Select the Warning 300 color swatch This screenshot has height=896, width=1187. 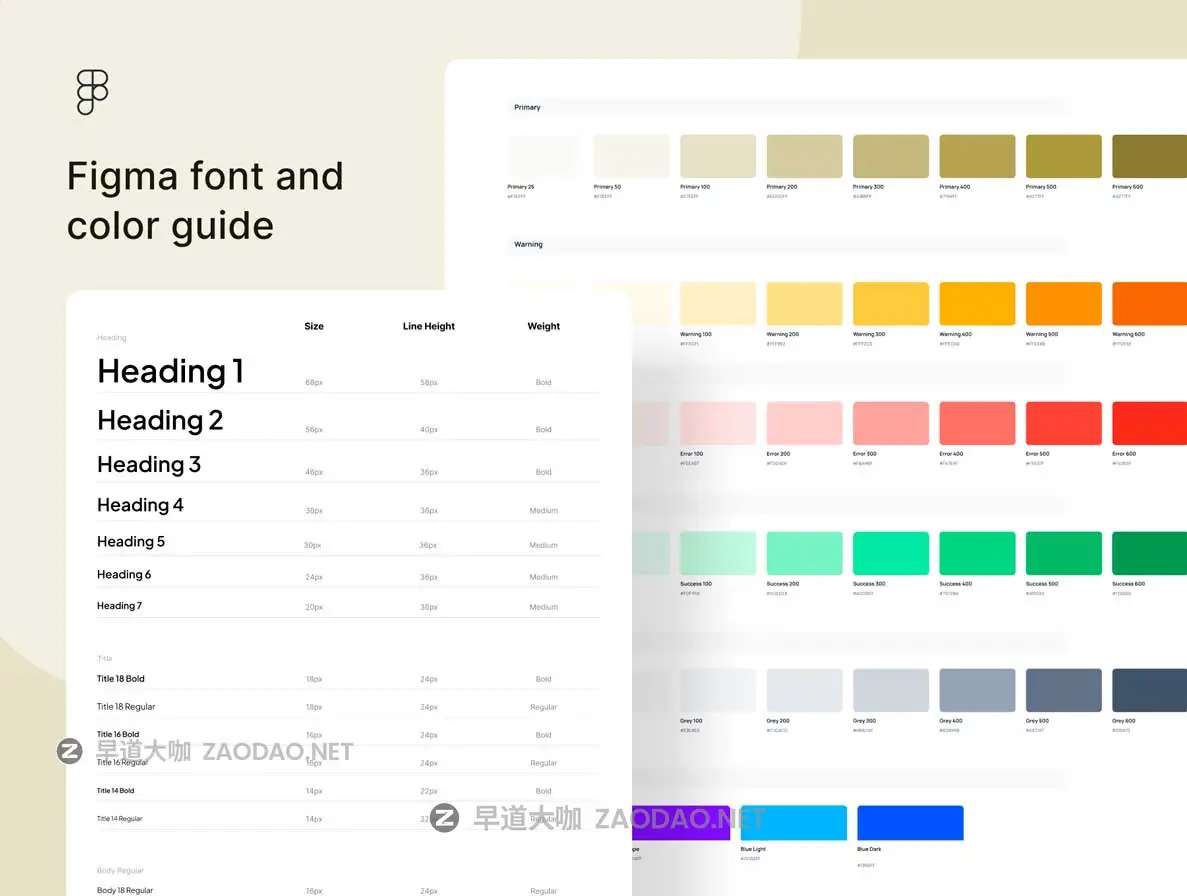point(890,302)
